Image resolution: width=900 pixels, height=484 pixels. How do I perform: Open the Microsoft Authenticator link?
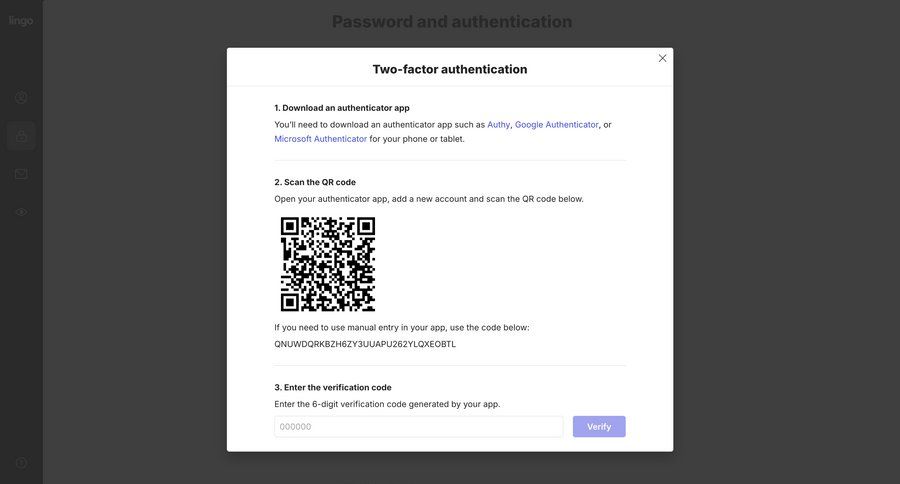tap(320, 139)
